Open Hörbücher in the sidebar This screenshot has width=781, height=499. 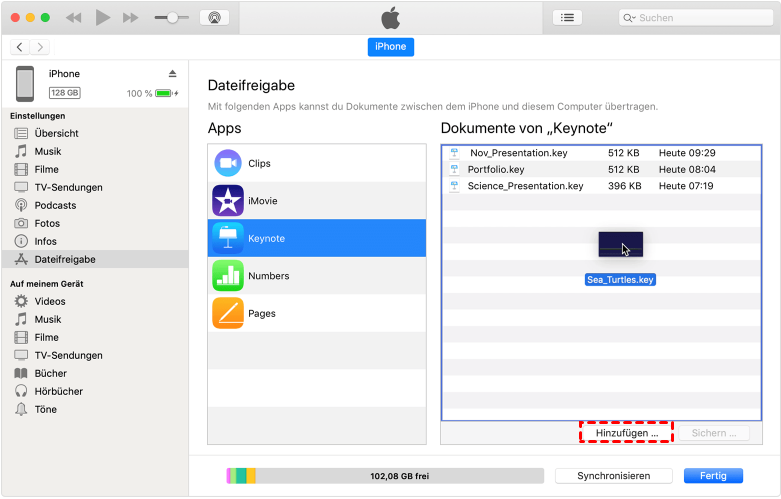95,391
